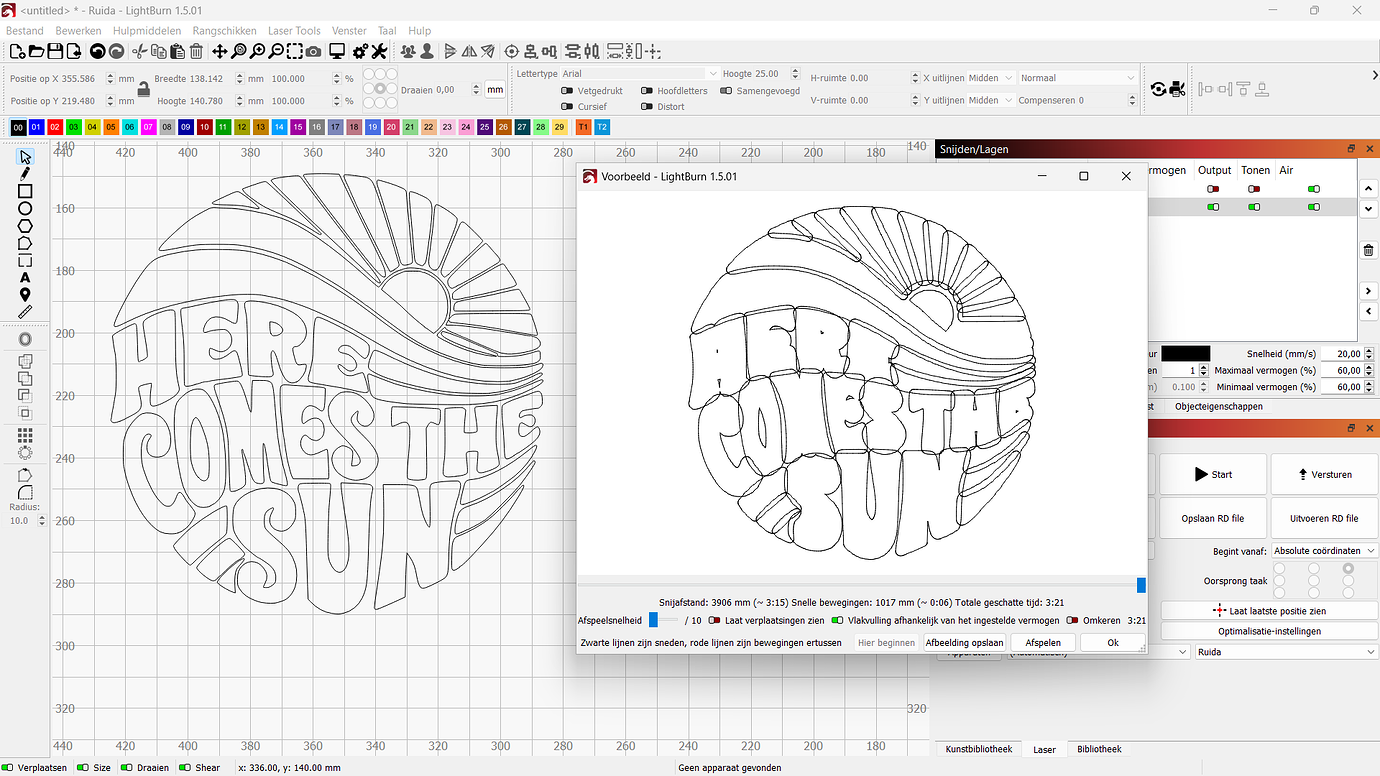
Task: Toggle the Distort switch
Action: 647,106
